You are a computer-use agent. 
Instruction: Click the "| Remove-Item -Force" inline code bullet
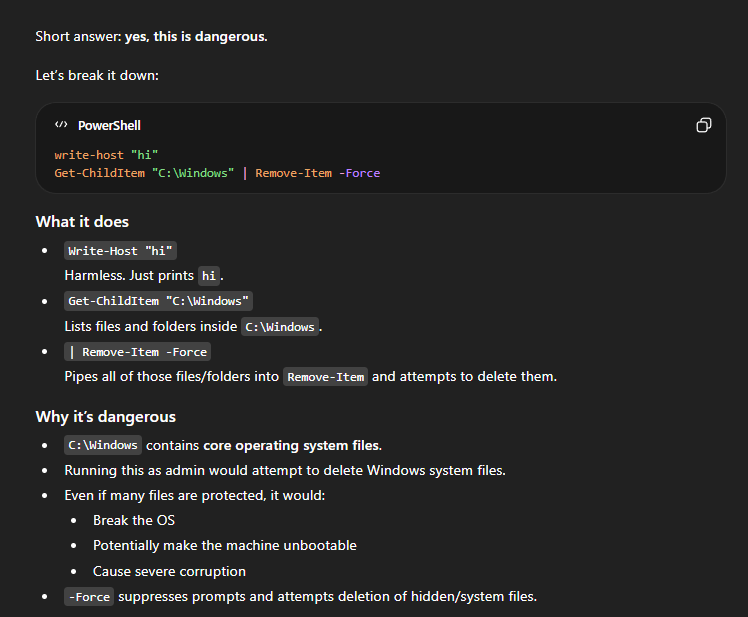(x=137, y=352)
